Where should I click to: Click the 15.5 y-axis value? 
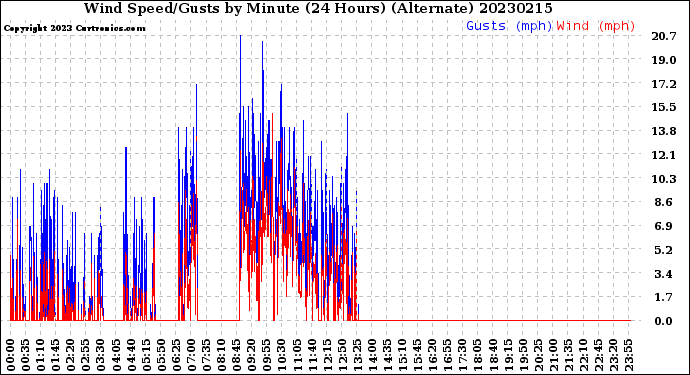click(664, 107)
